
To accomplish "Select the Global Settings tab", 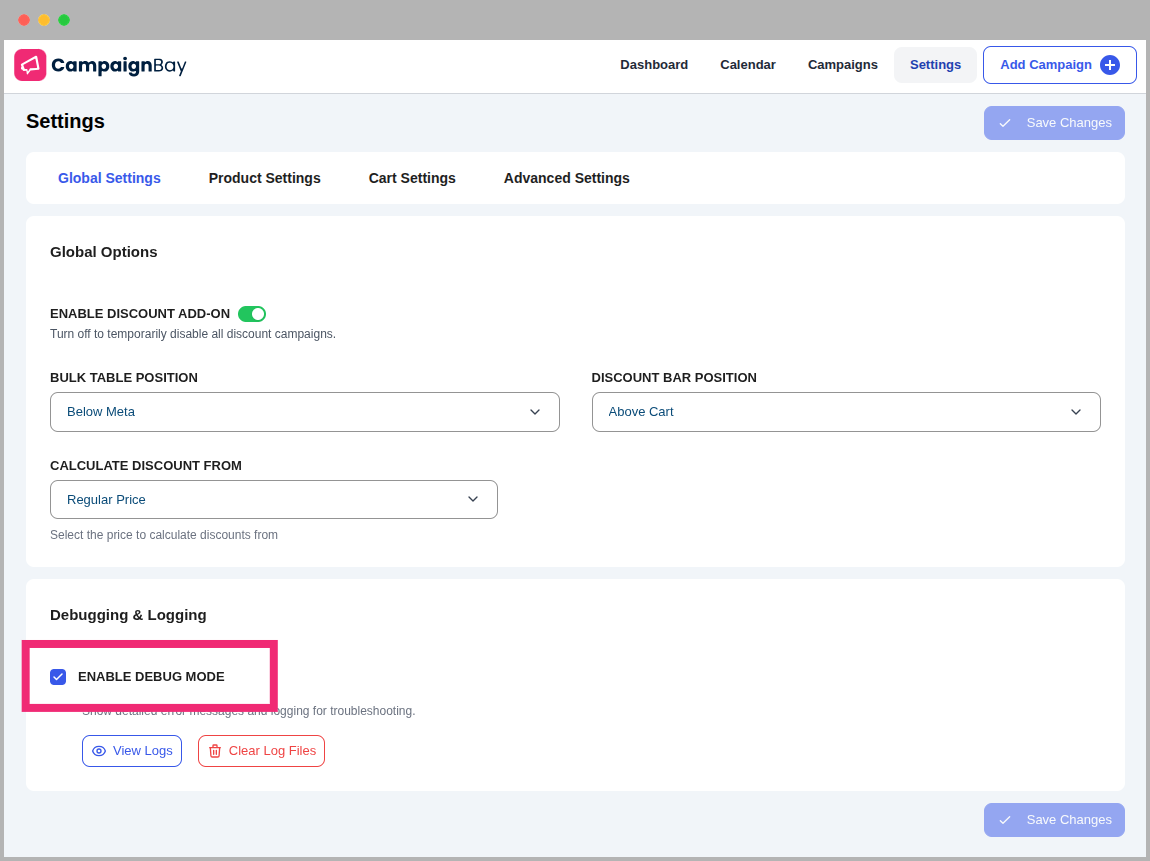I will click(x=109, y=178).
